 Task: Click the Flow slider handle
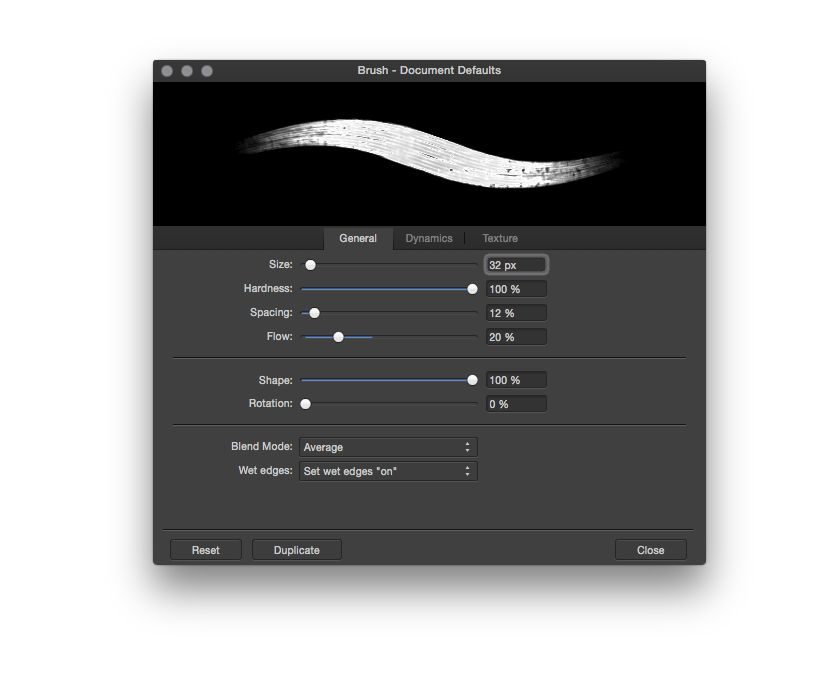[x=338, y=337]
